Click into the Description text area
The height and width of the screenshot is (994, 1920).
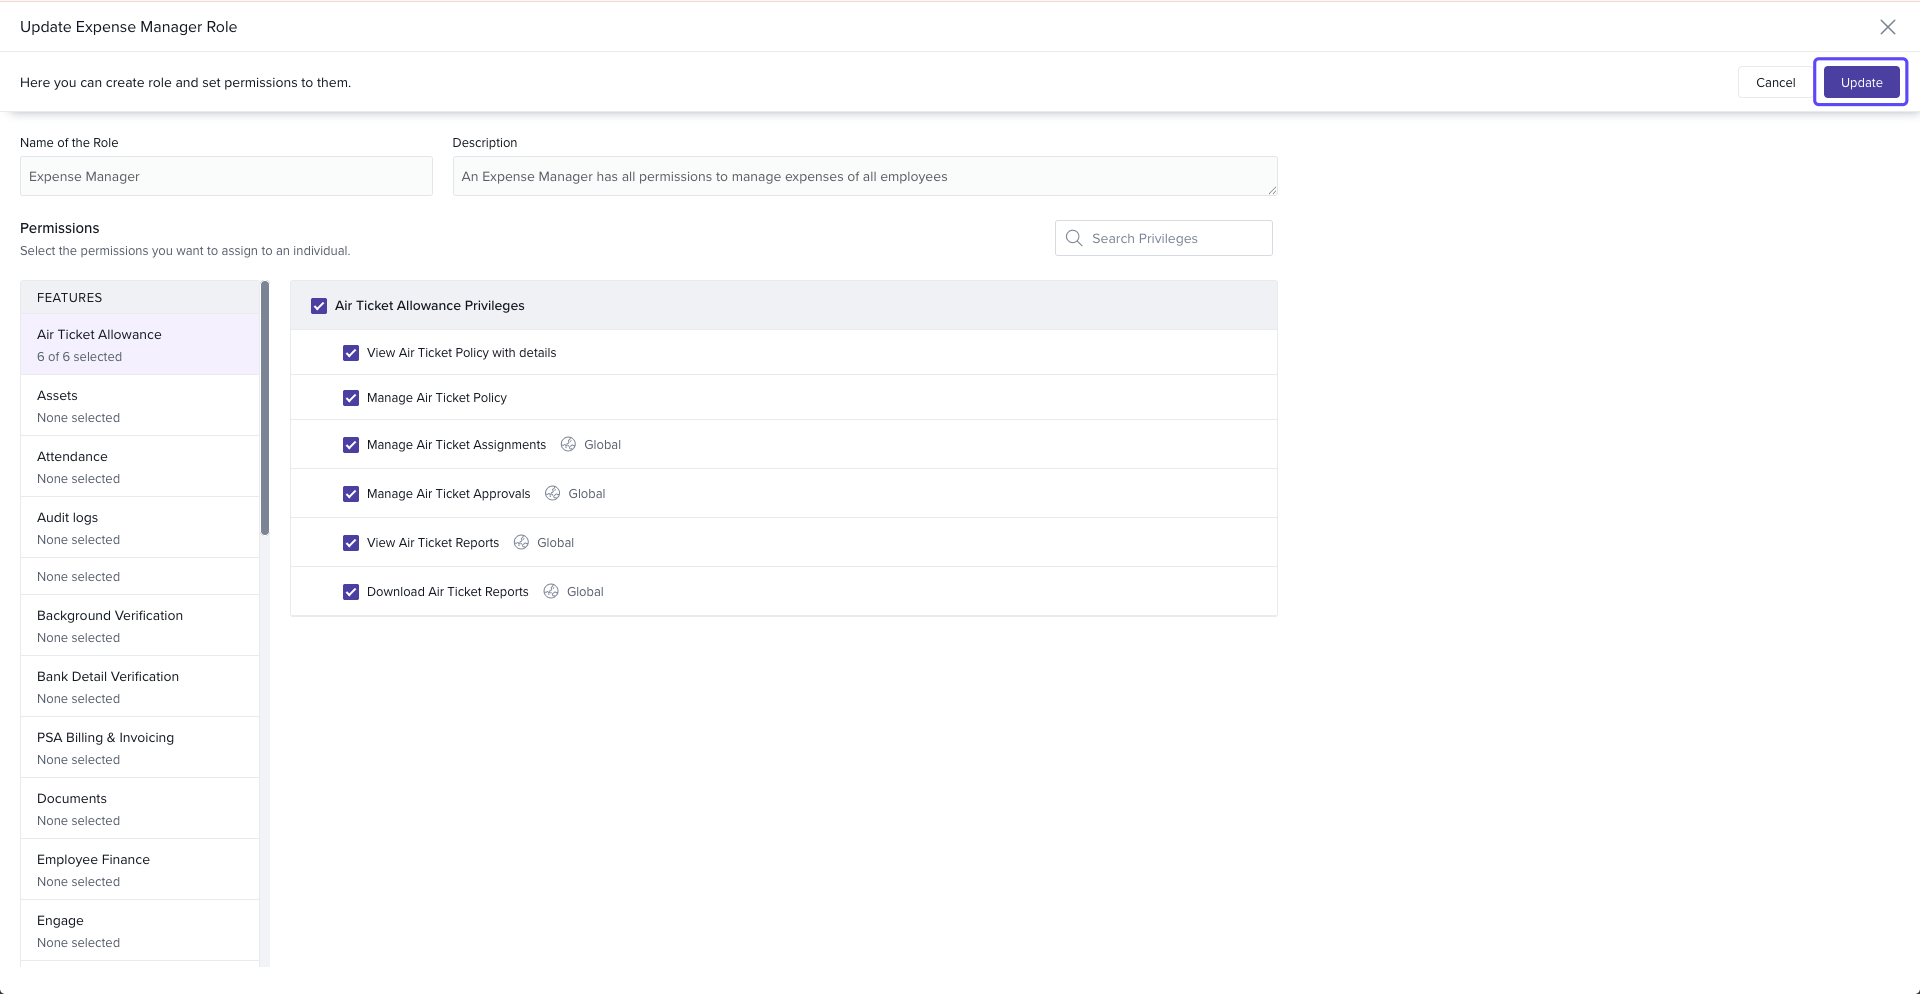click(864, 177)
